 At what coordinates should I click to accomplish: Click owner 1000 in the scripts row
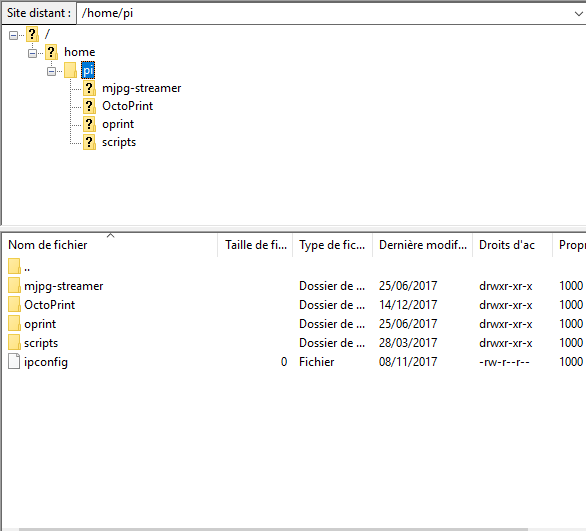click(571, 343)
